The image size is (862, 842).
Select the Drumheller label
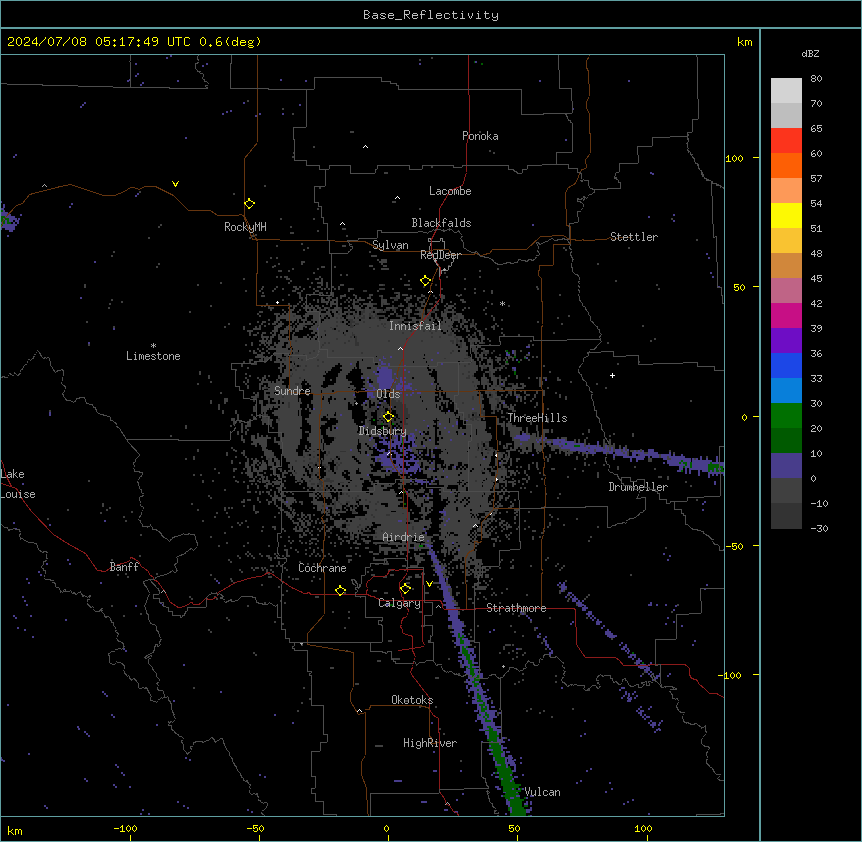638,487
